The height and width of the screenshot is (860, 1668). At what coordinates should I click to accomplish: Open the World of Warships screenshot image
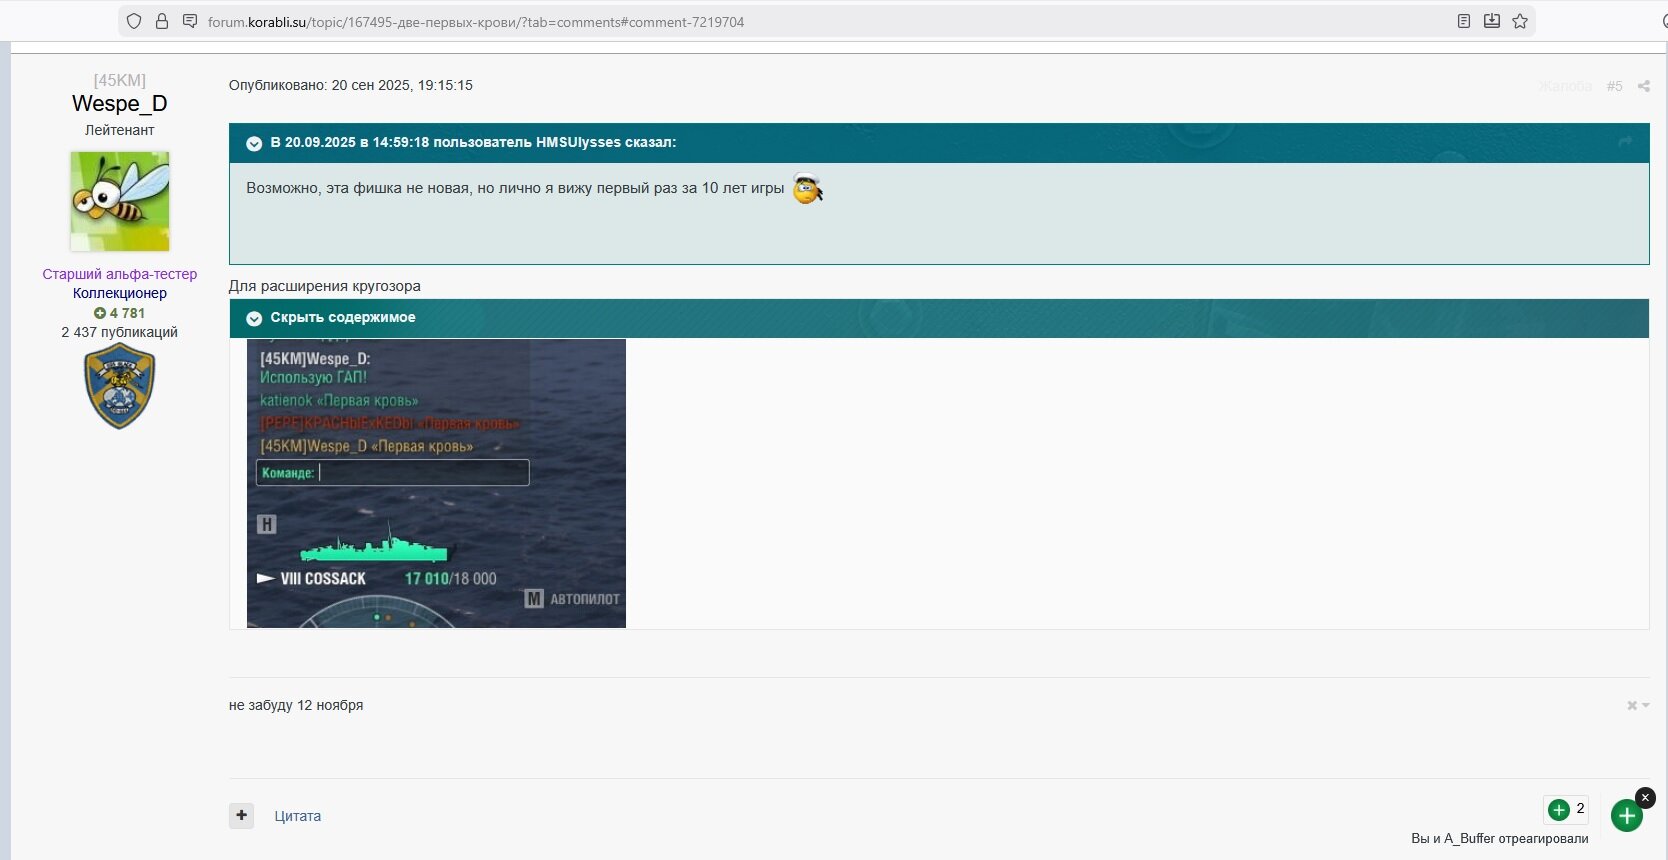pos(436,483)
